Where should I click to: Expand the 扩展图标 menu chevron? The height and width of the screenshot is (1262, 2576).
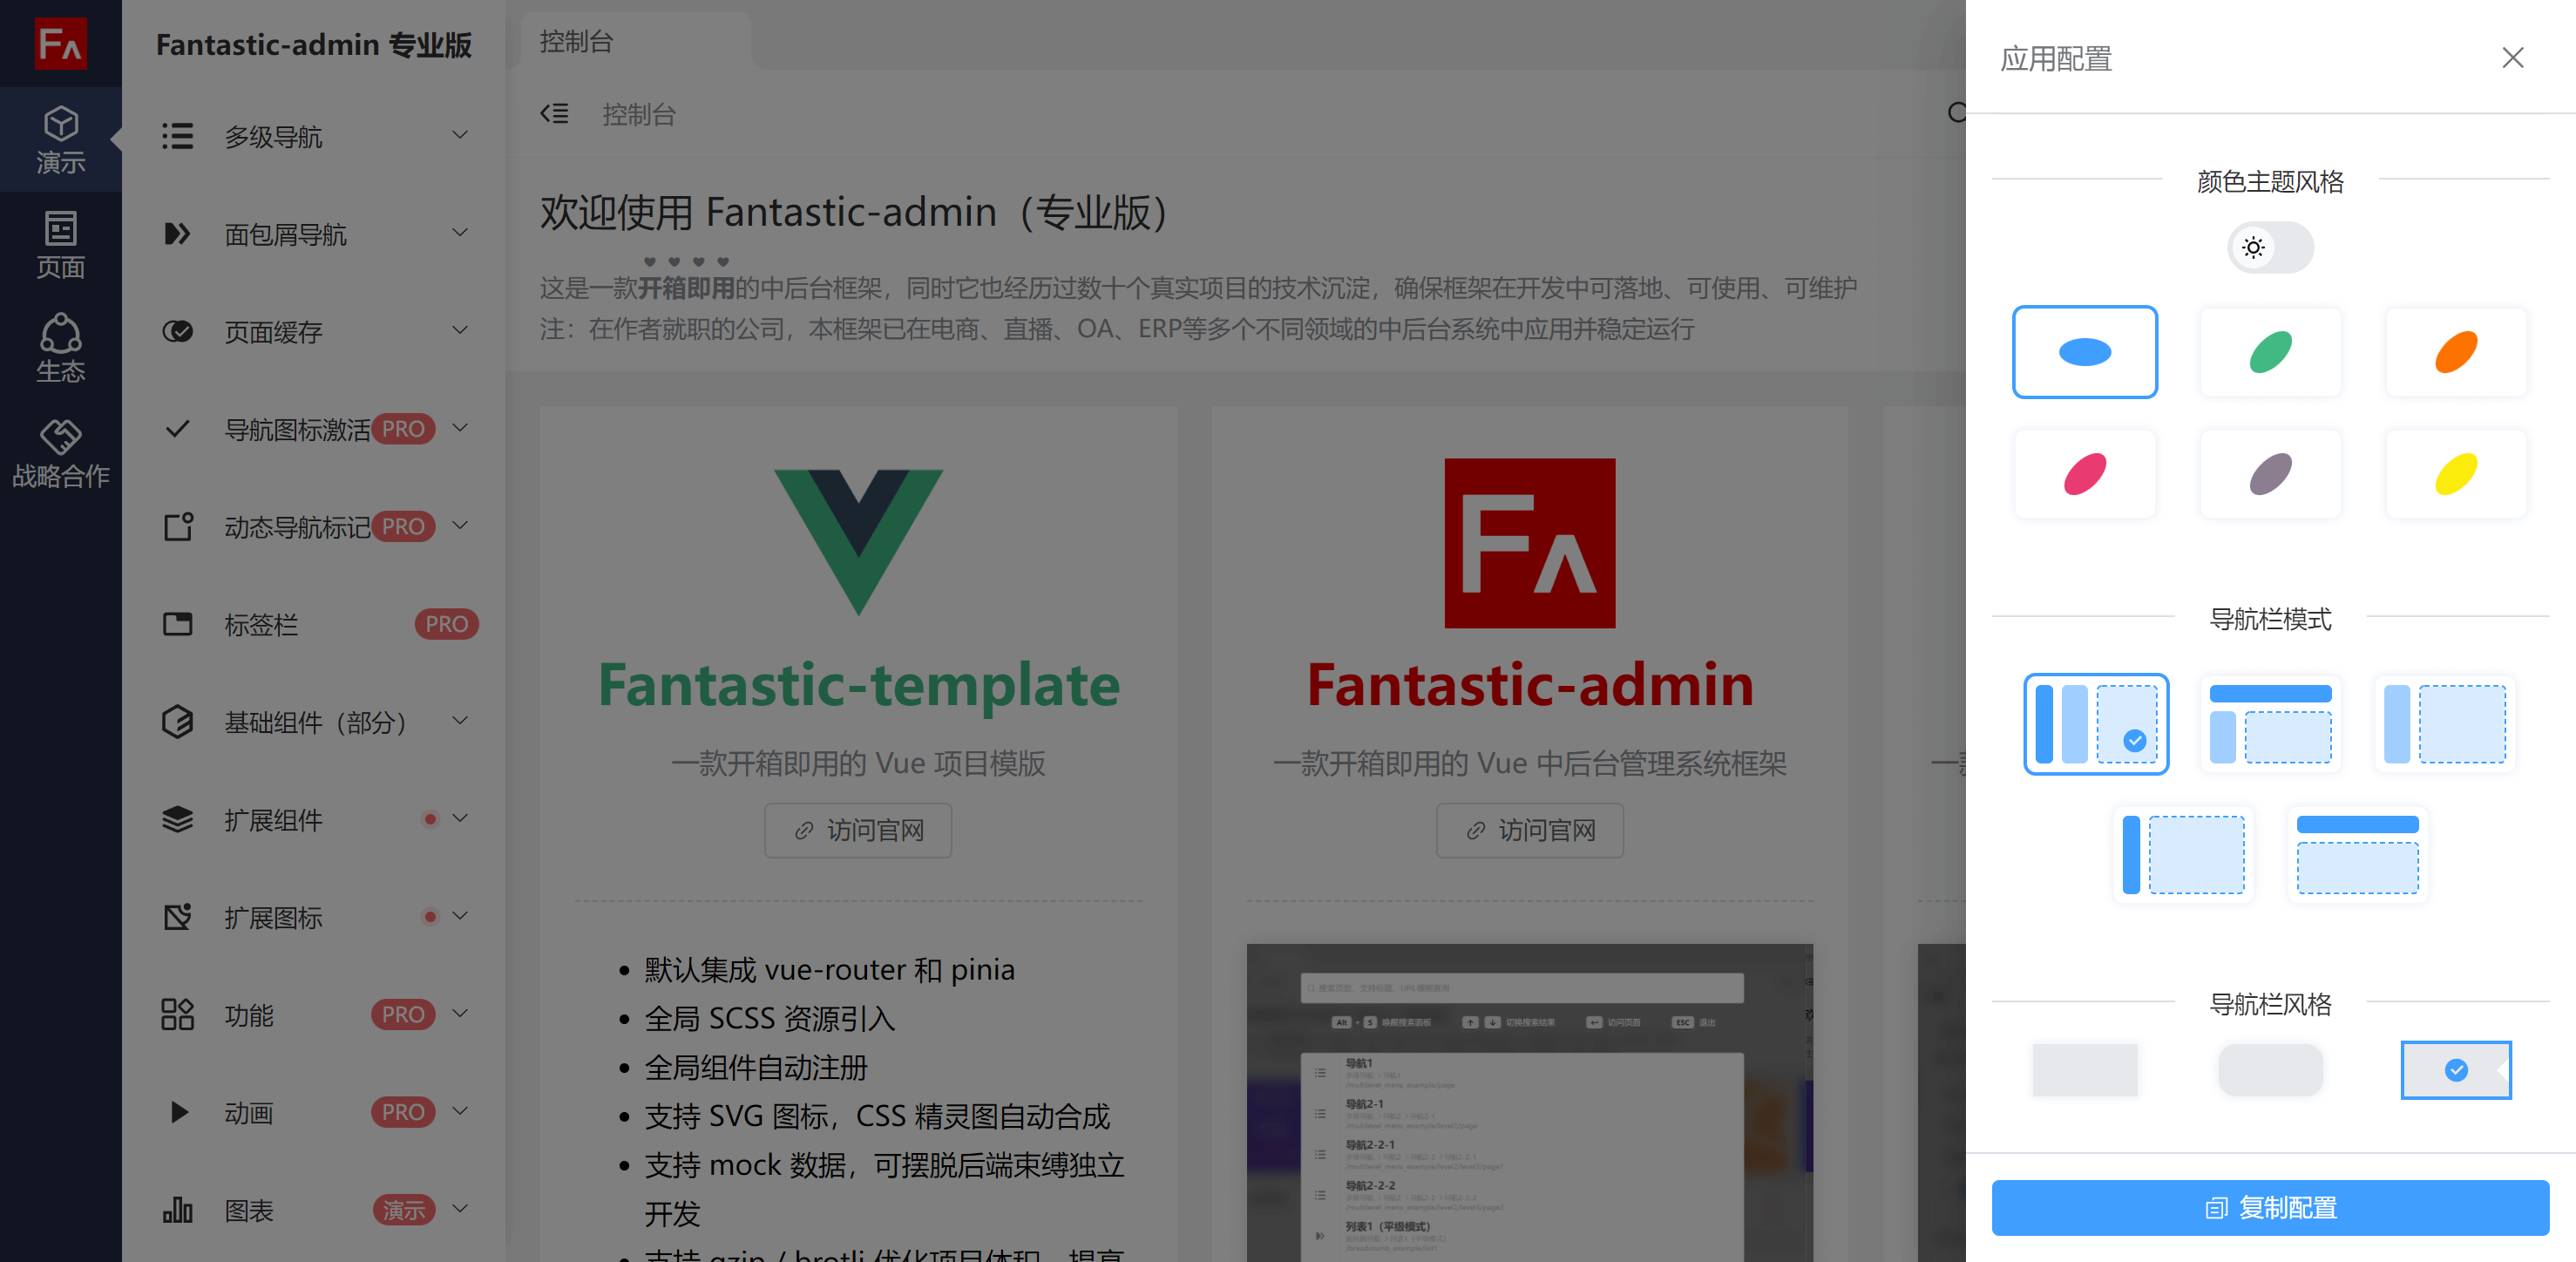(x=460, y=915)
